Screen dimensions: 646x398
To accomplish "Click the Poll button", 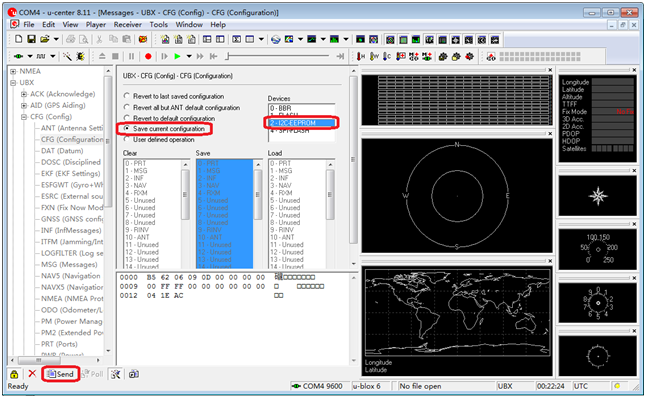I will 93,374.
